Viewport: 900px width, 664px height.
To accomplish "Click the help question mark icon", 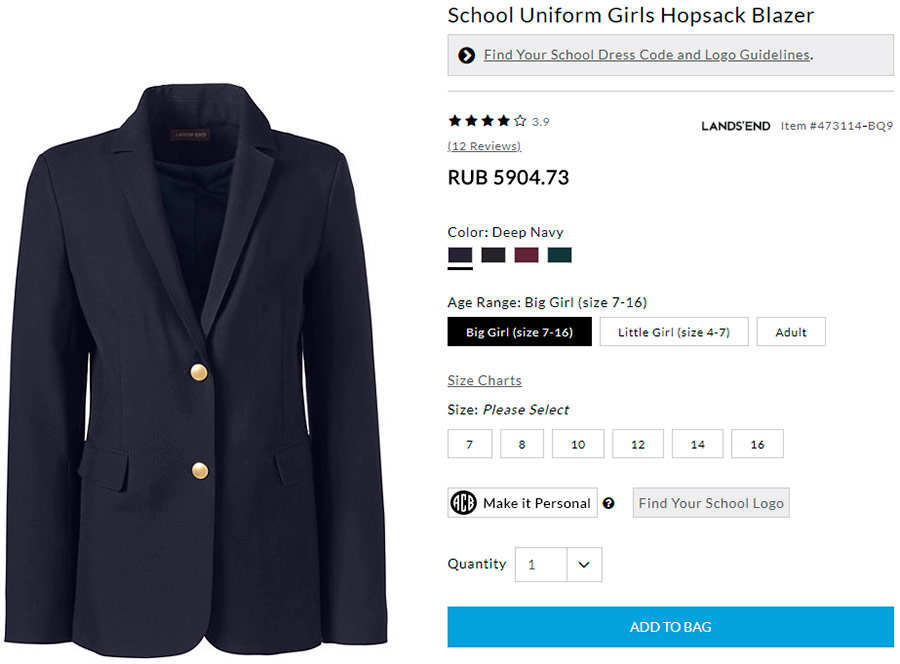I will coord(610,503).
